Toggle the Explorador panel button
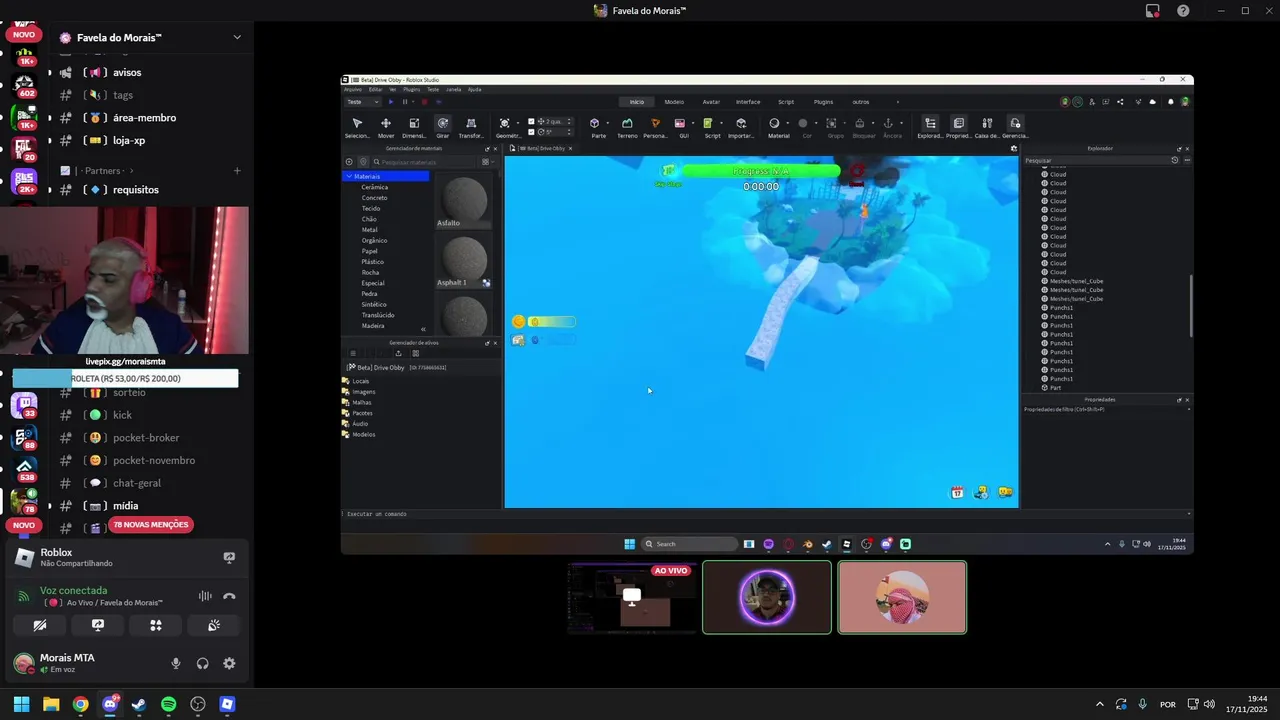 coord(930,127)
